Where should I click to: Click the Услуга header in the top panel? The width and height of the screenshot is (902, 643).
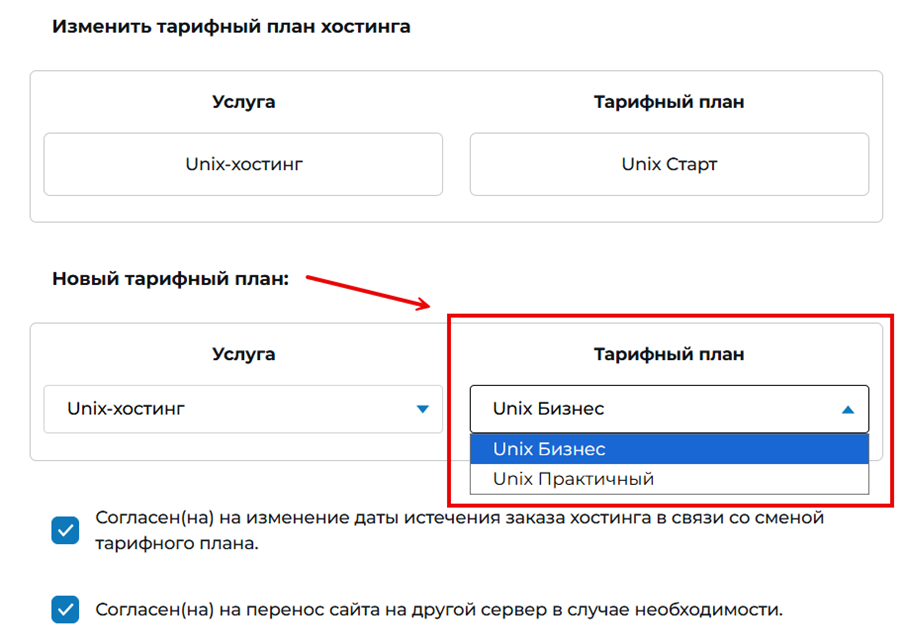click(243, 102)
